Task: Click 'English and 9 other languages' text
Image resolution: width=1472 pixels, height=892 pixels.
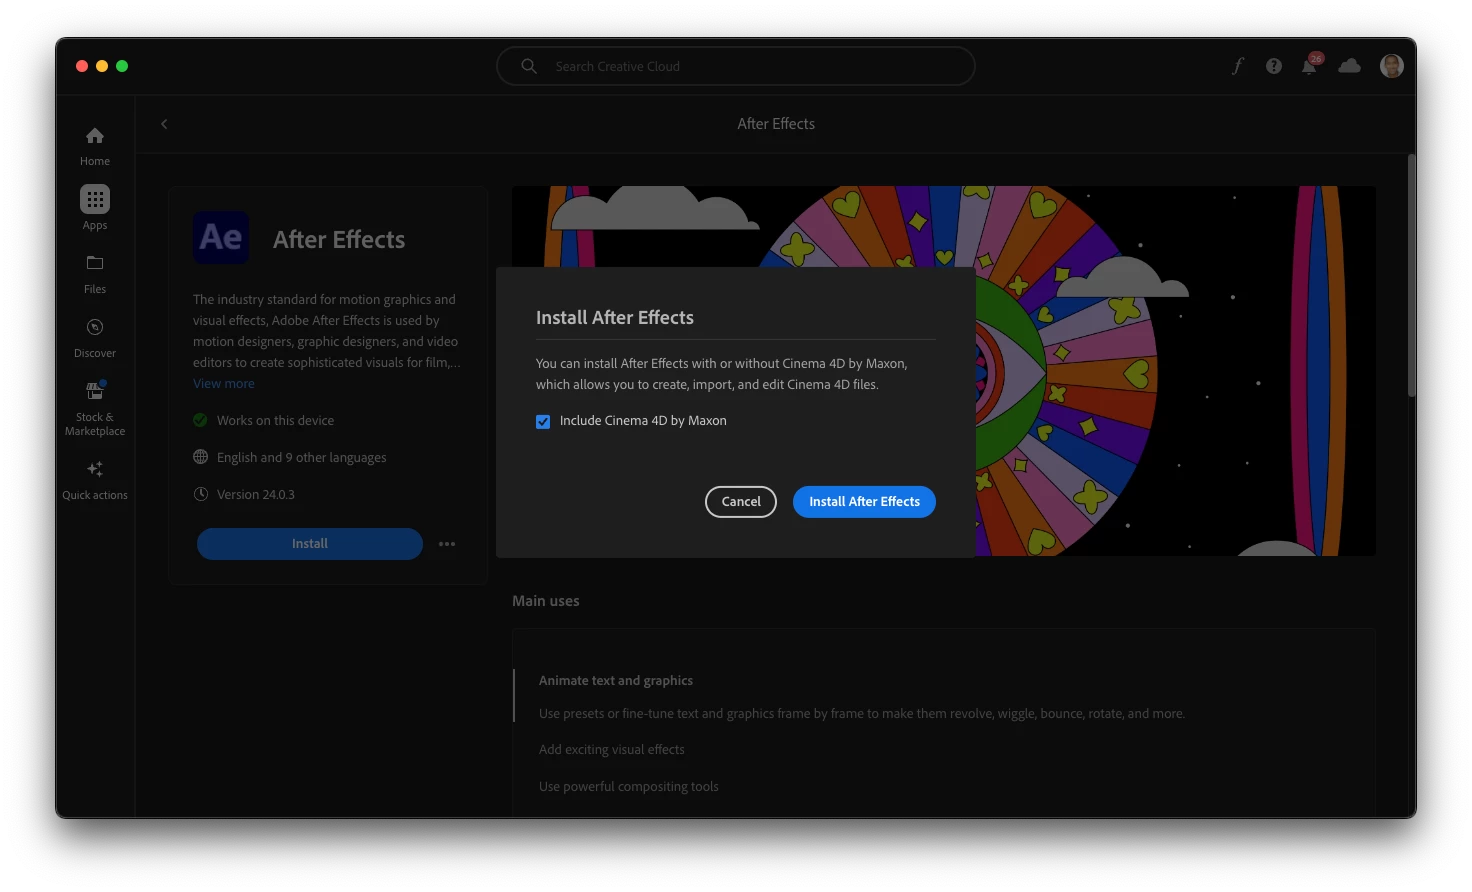Action: [301, 458]
